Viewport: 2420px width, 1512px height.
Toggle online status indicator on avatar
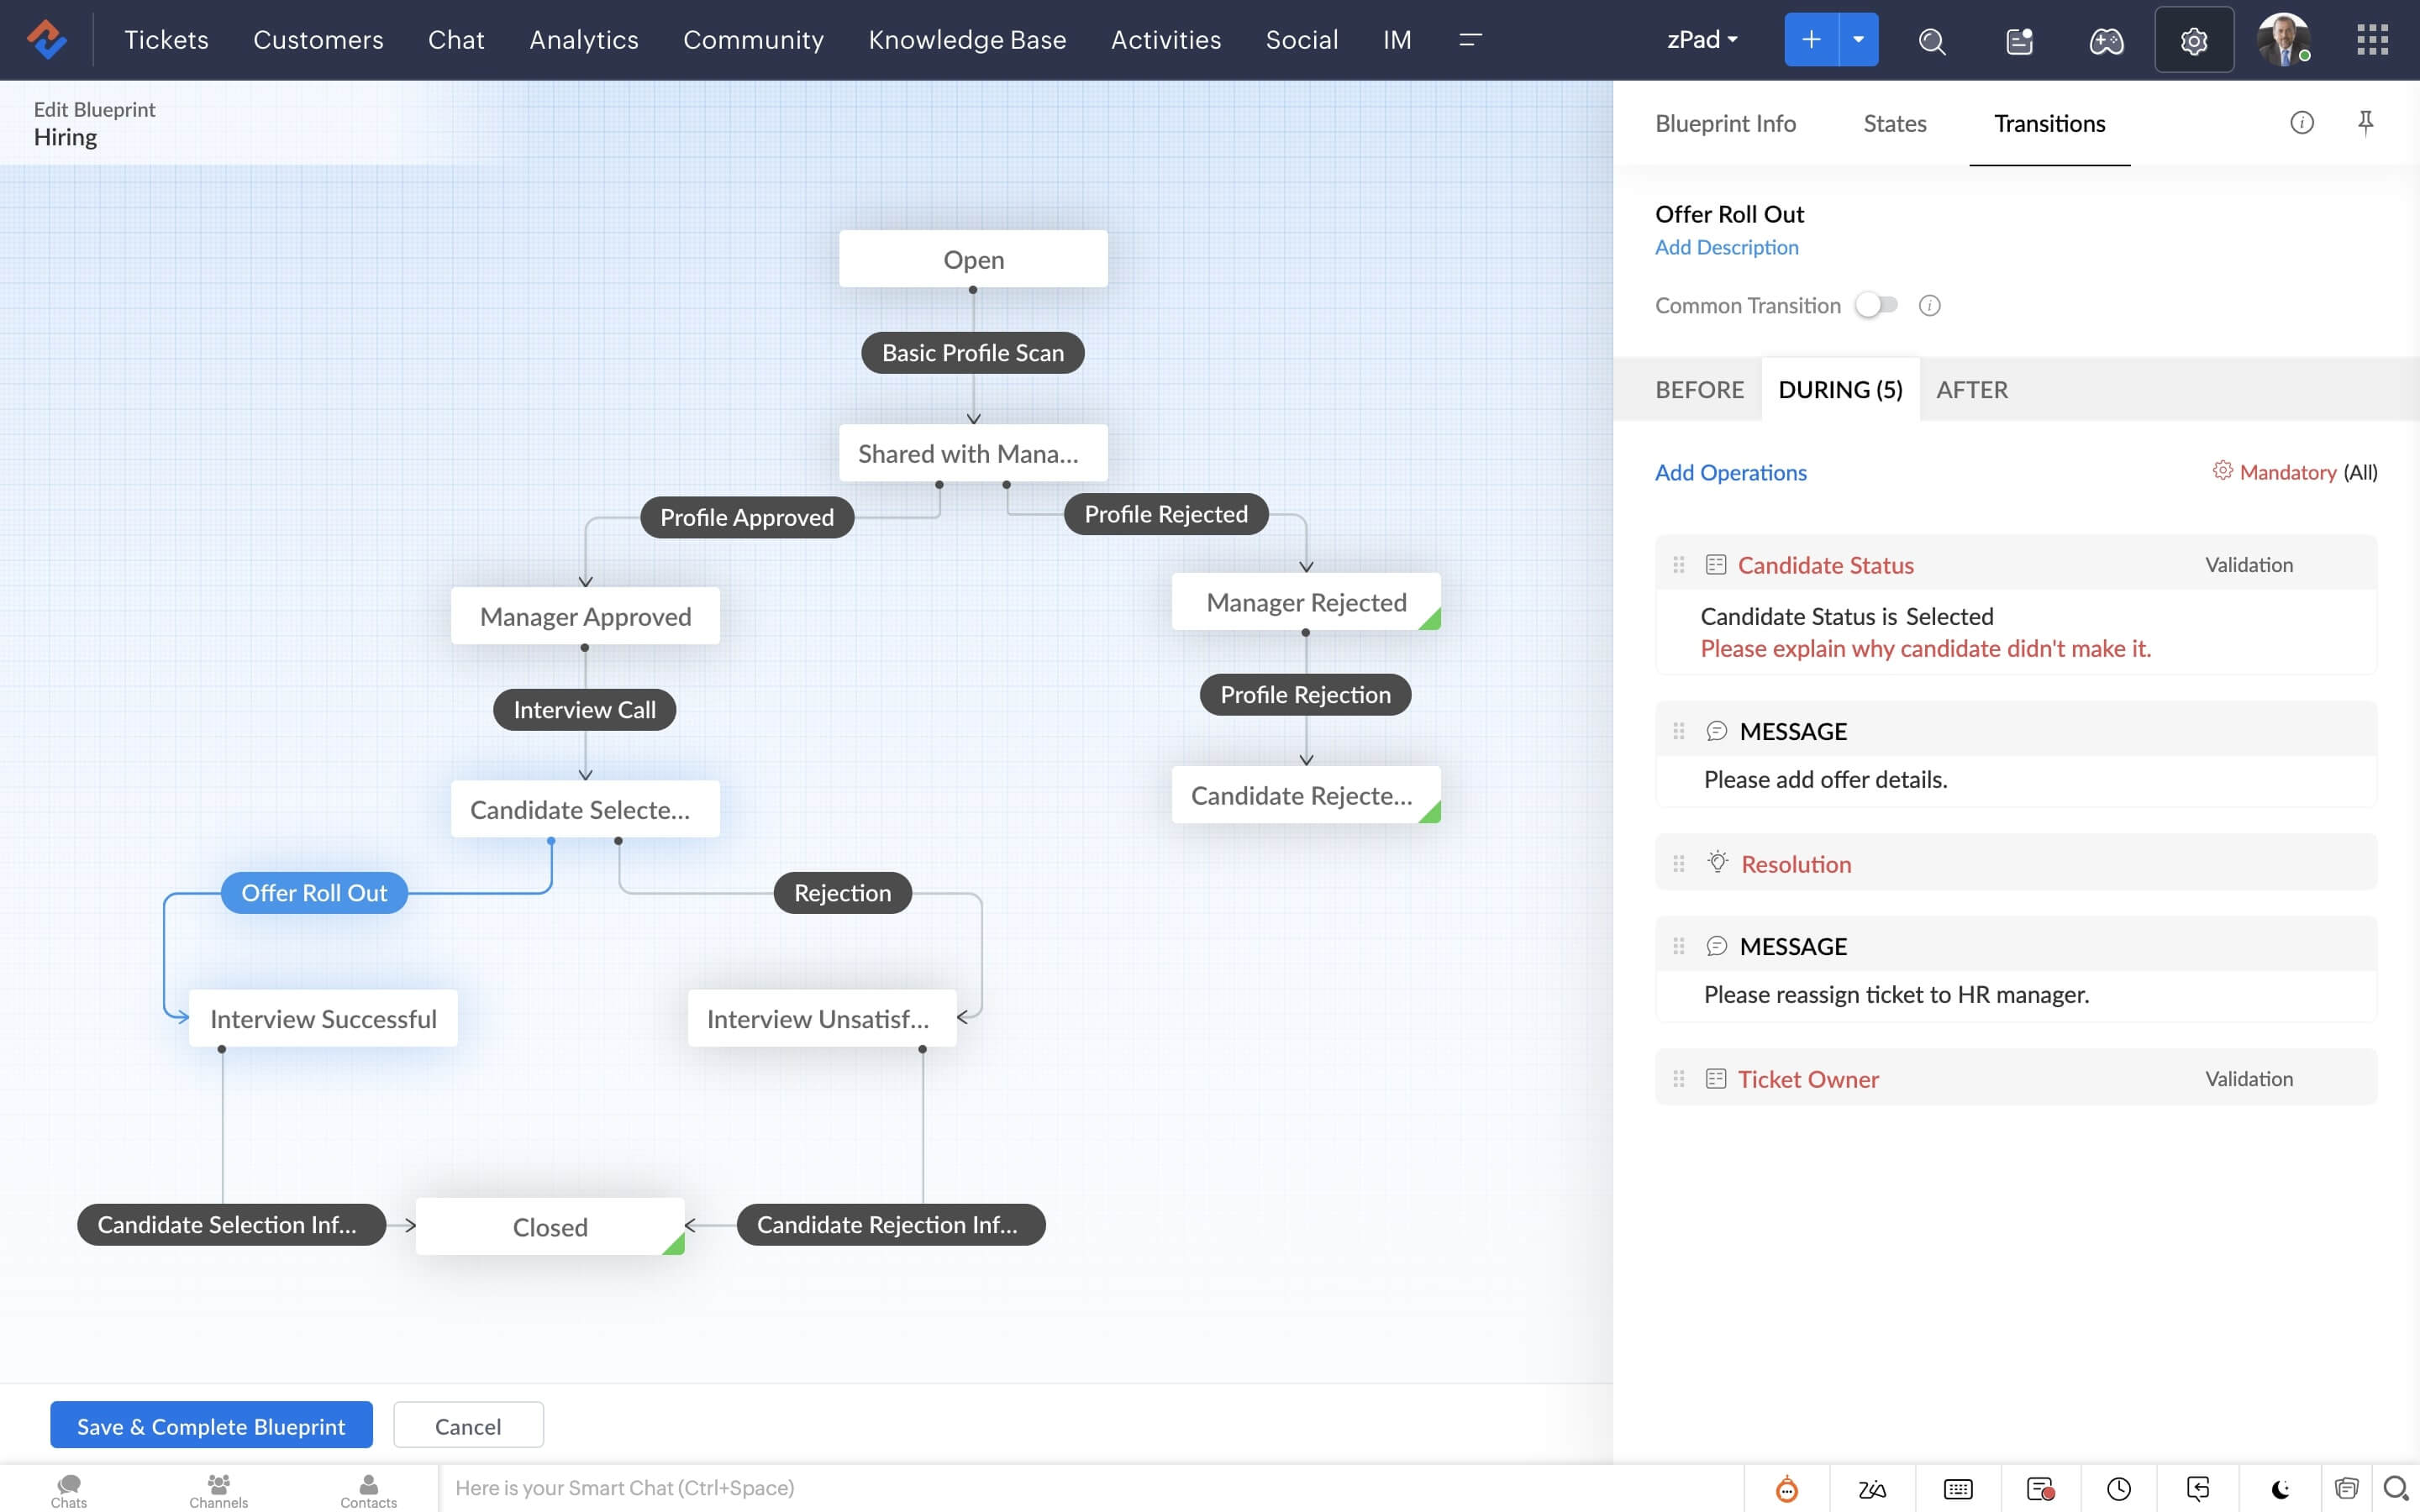tap(2303, 55)
